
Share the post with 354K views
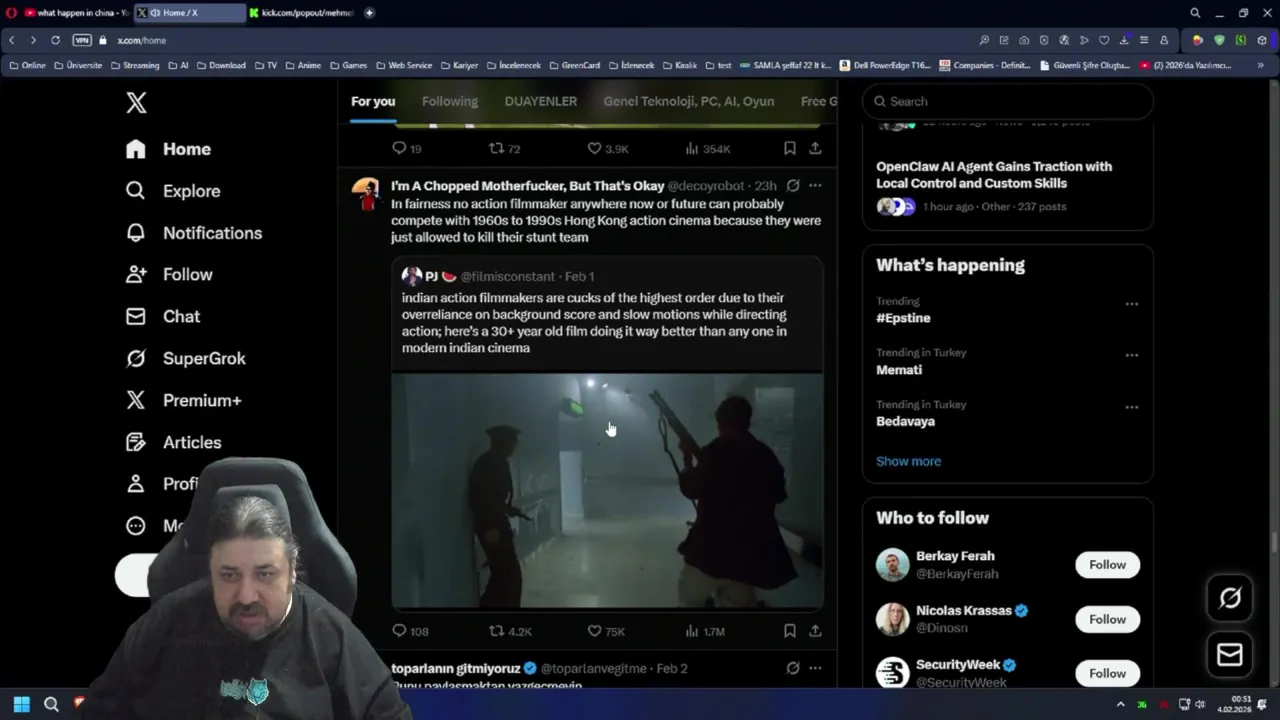coord(815,148)
